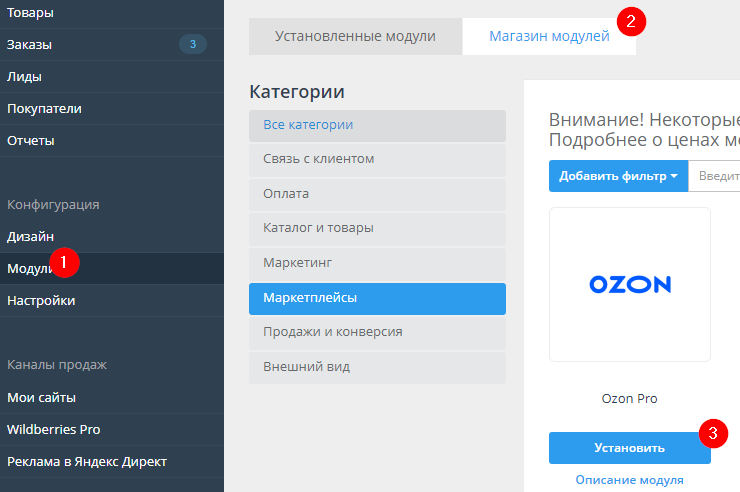Image resolution: width=740 pixels, height=492 pixels.
Task: Open Настройки in the sidebar
Action: coord(111,301)
